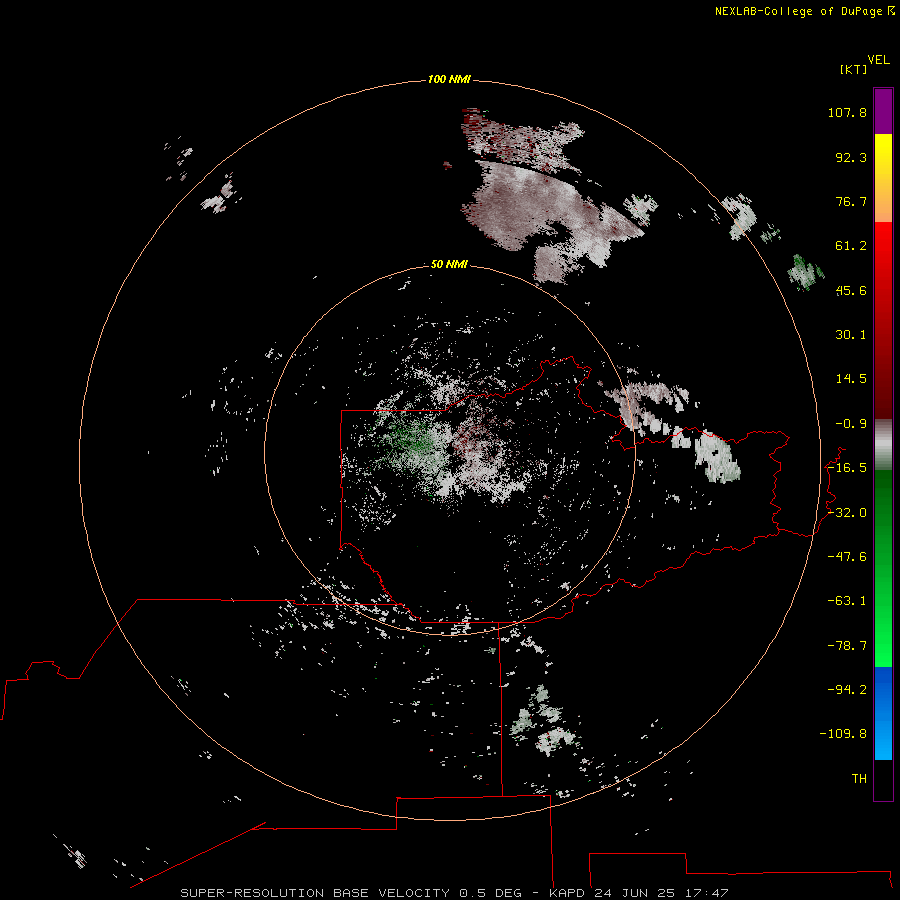Click the -16.5 velocity scale value
This screenshot has width=900, height=900.
pos(847,468)
